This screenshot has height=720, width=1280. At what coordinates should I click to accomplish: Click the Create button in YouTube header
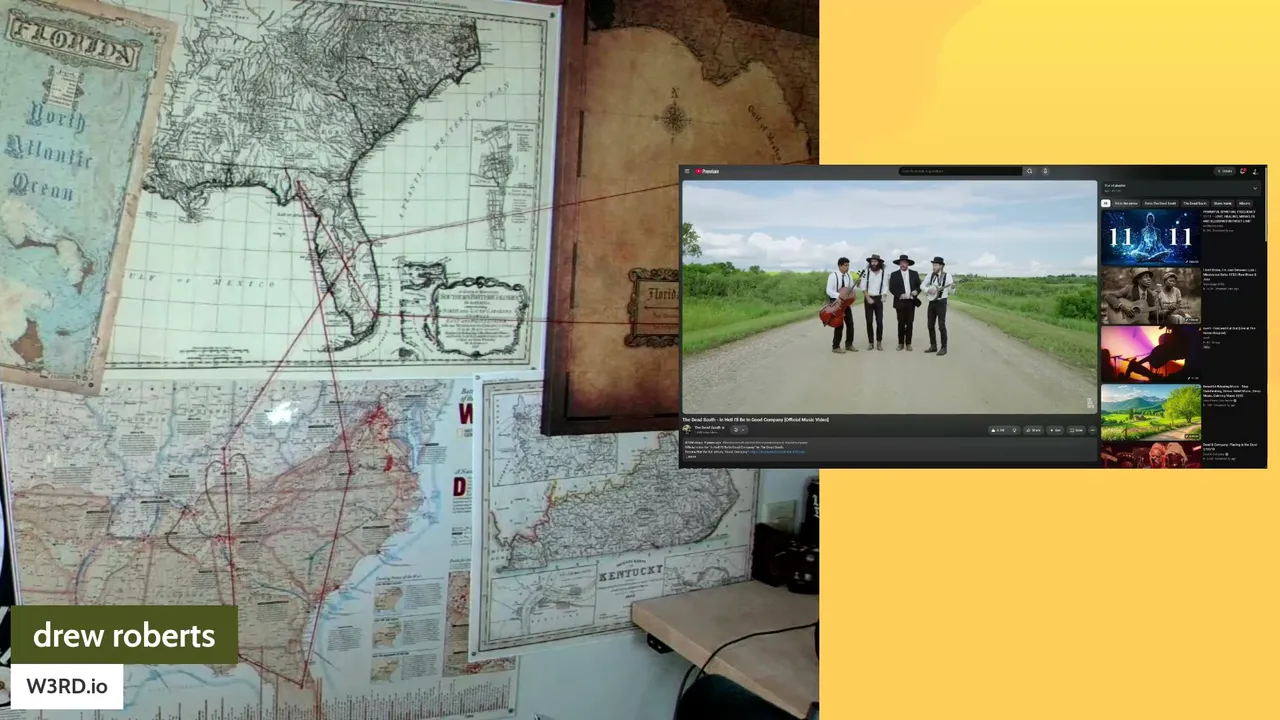tap(1226, 171)
